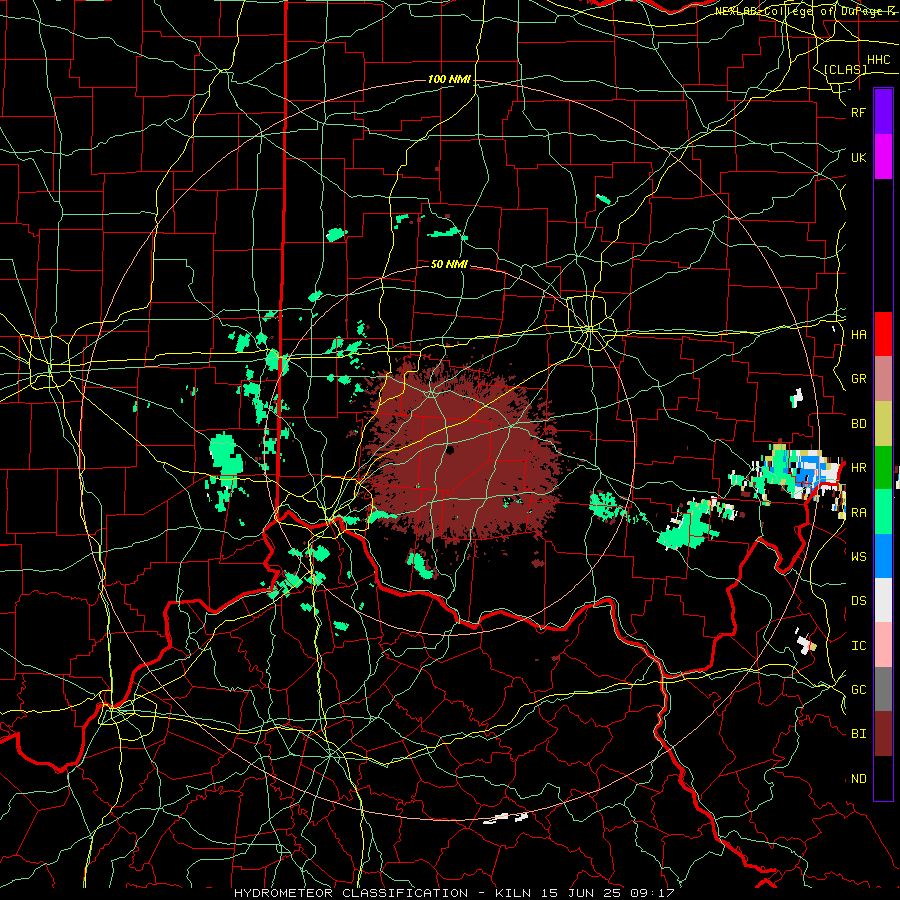Select the BD yellow legend swatch

pyautogui.click(x=883, y=423)
